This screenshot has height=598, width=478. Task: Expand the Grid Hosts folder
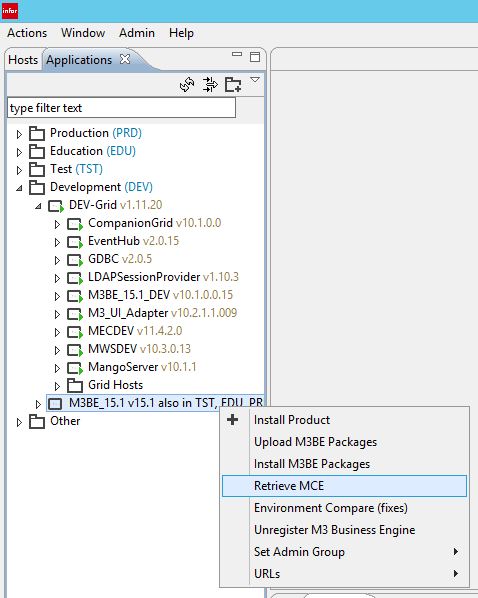[x=57, y=386]
